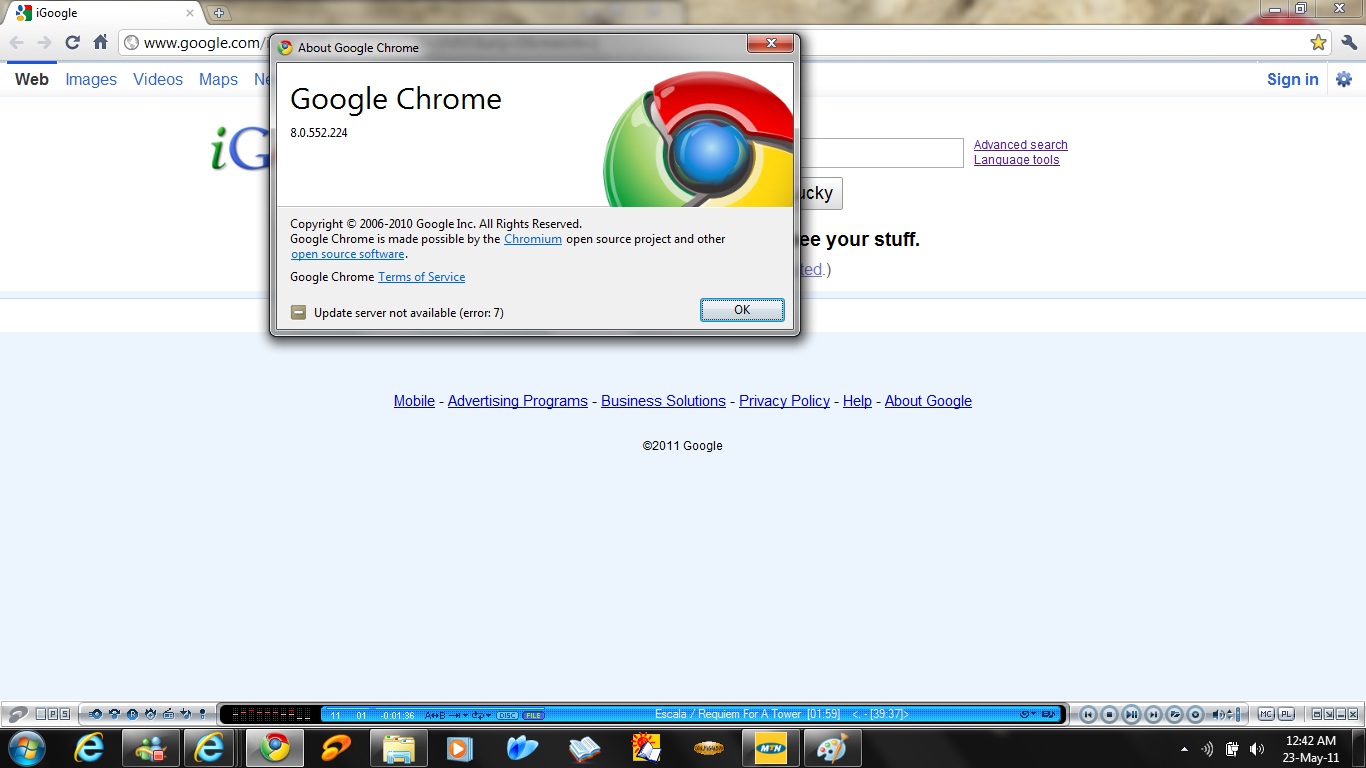Open the MTN app in the taskbar
The height and width of the screenshot is (768, 1366).
(769, 748)
